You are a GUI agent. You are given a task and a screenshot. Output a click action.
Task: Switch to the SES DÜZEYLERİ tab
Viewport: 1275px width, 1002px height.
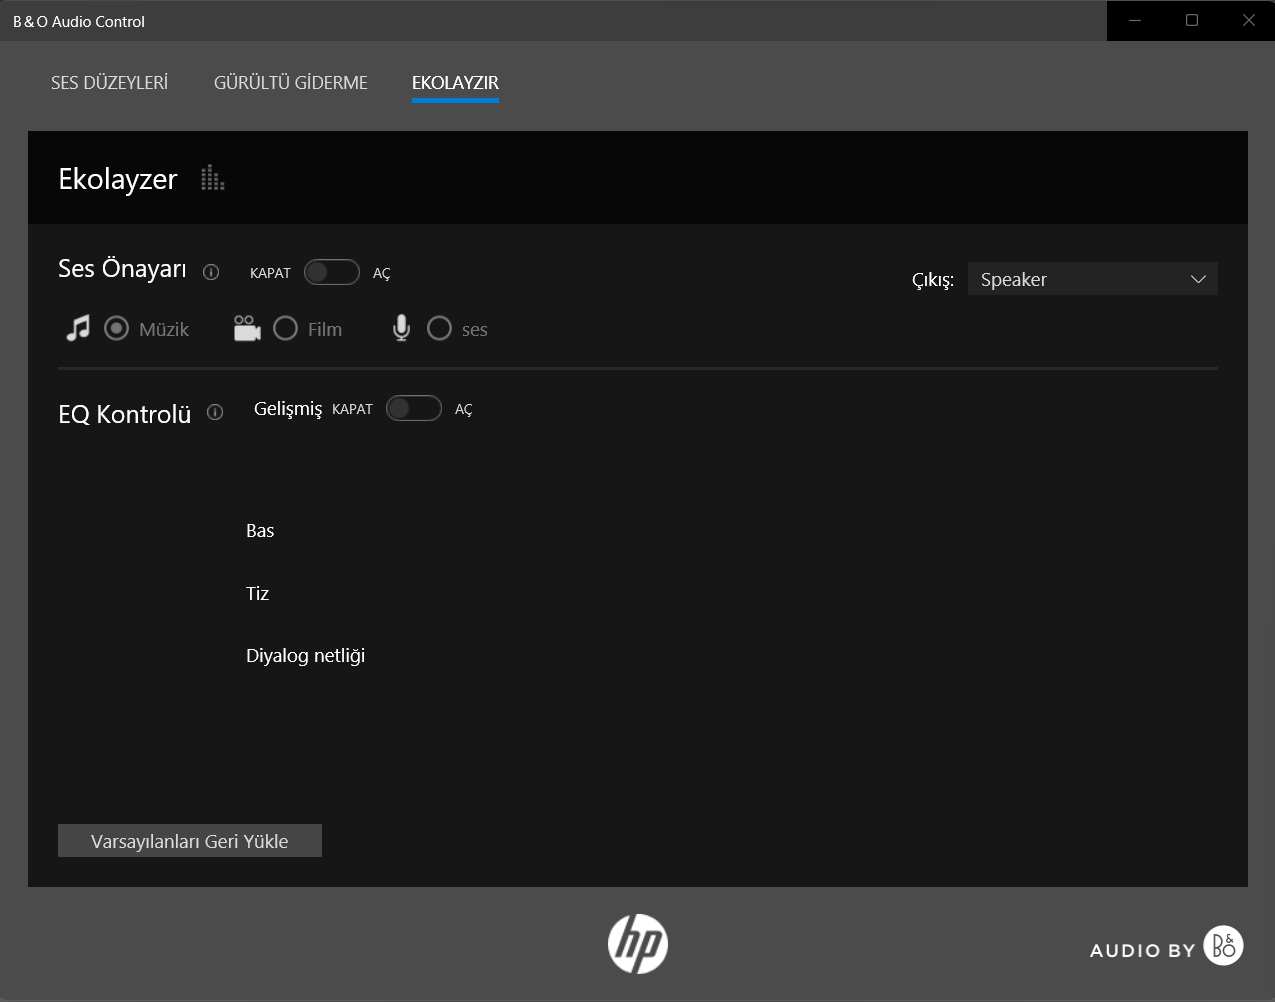point(109,83)
